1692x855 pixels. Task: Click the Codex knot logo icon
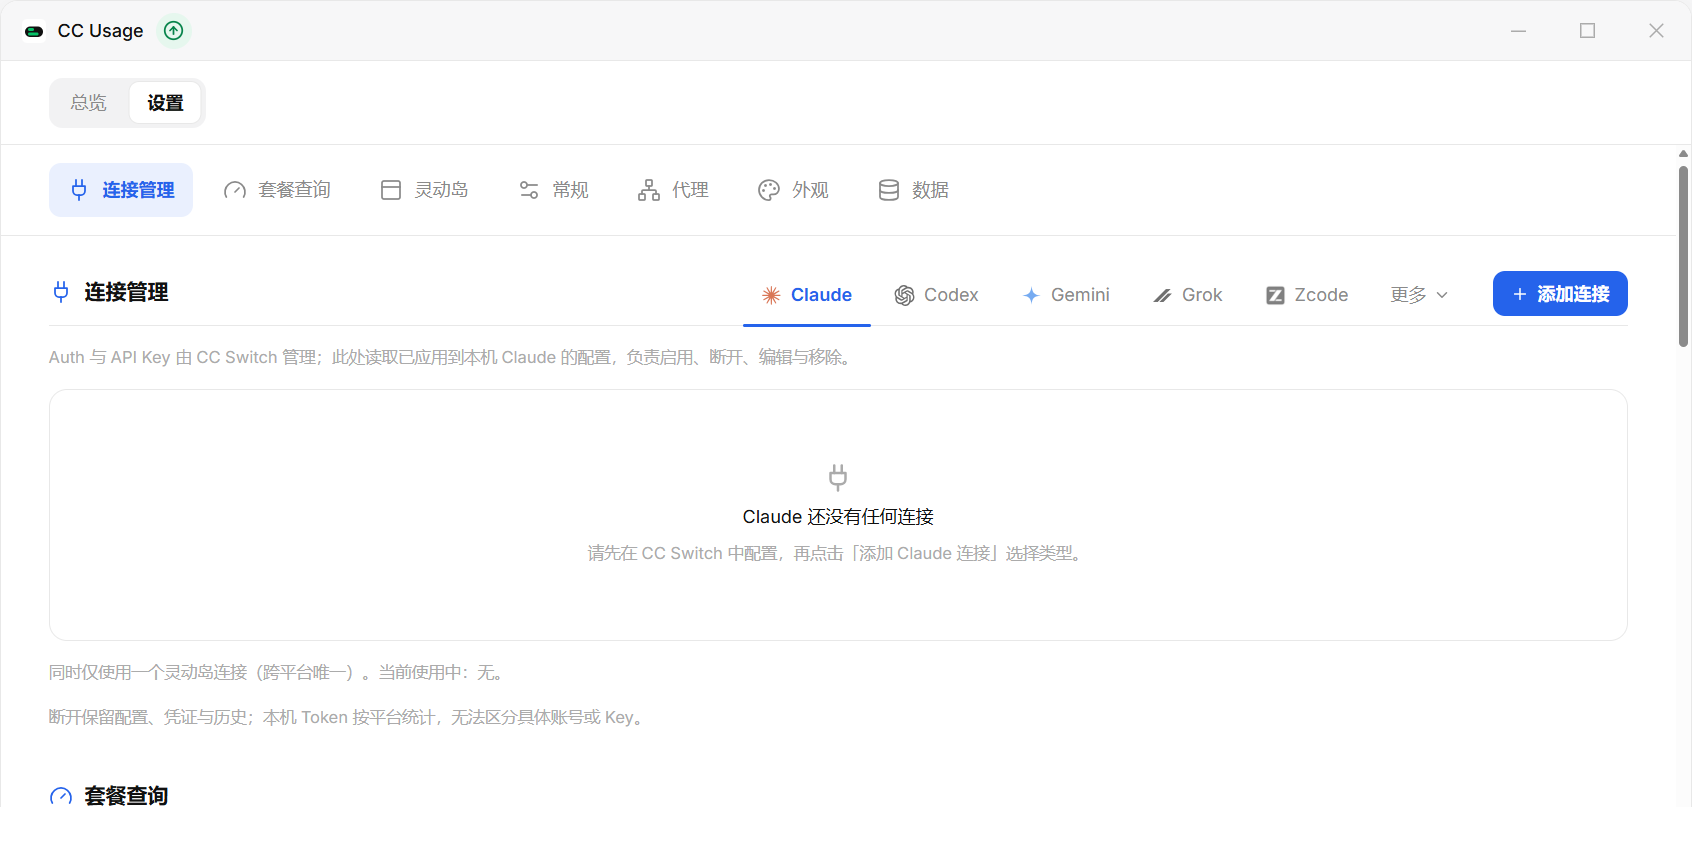[904, 295]
